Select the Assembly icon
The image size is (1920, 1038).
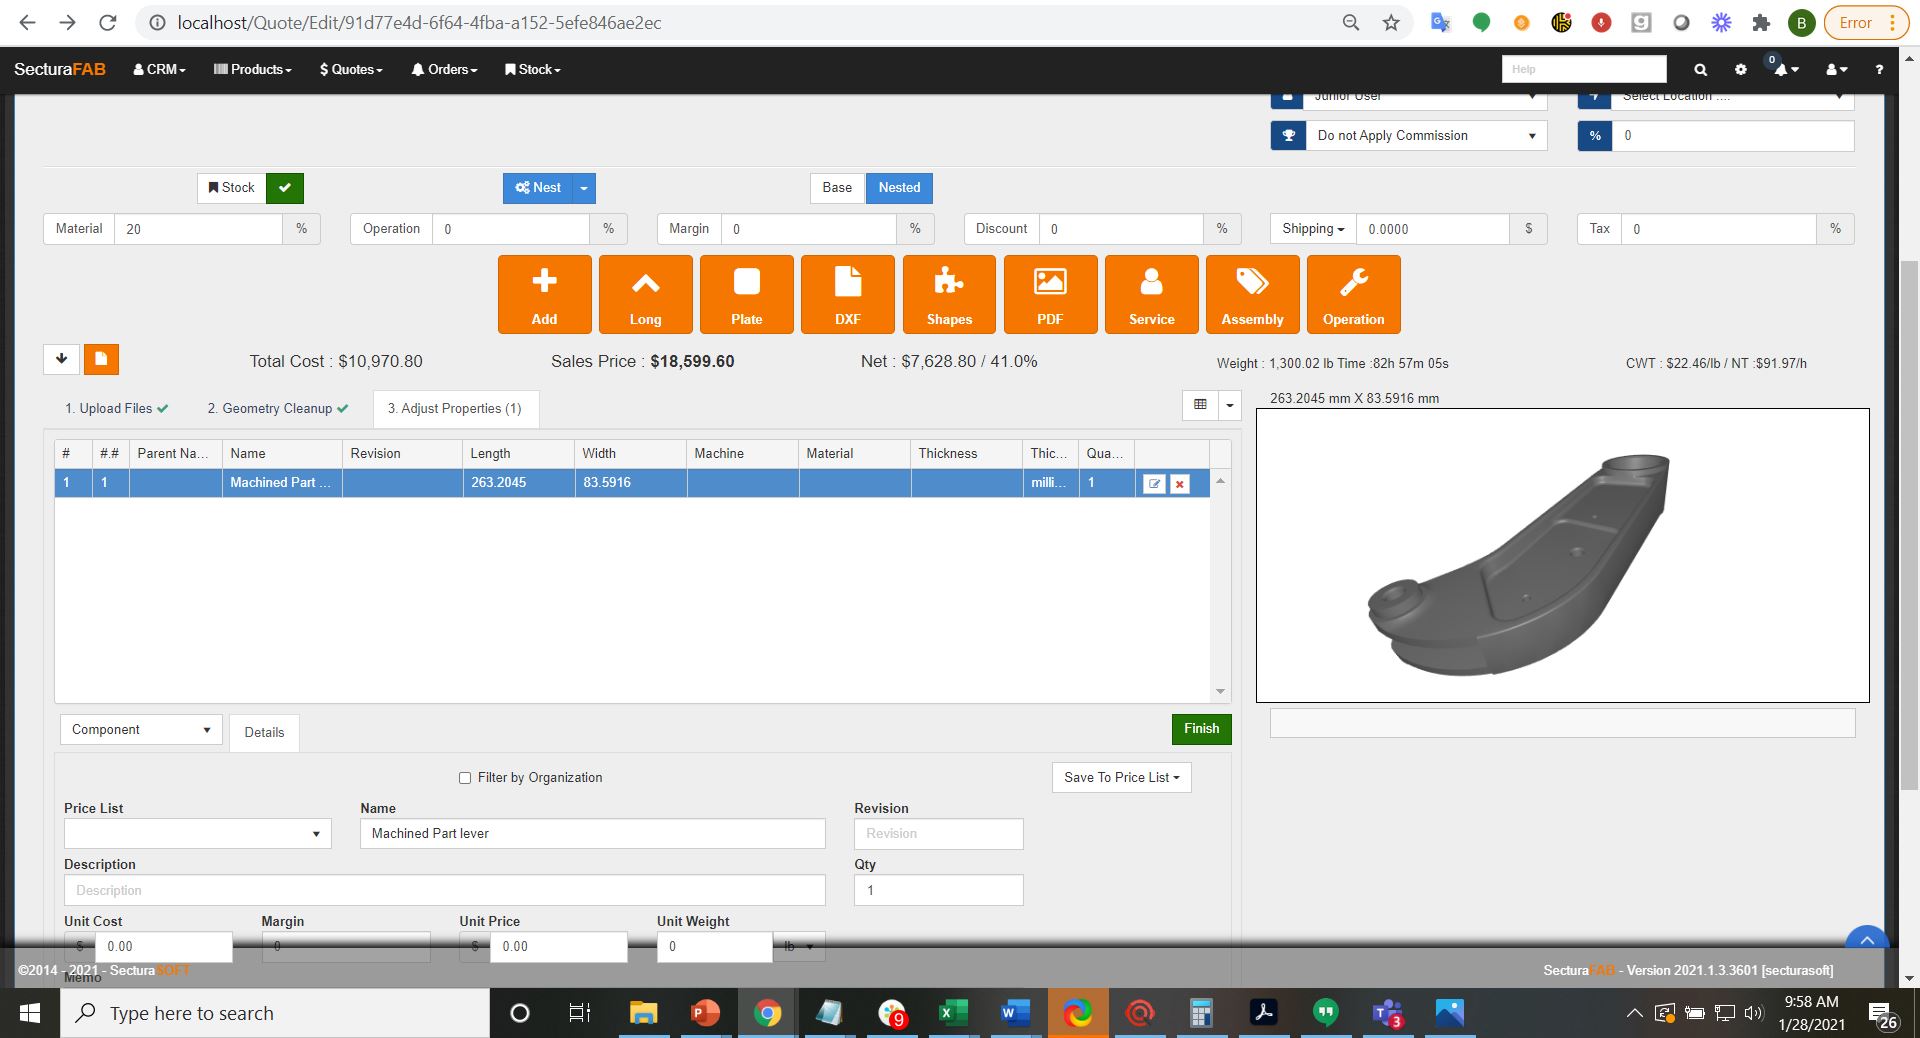click(1252, 294)
